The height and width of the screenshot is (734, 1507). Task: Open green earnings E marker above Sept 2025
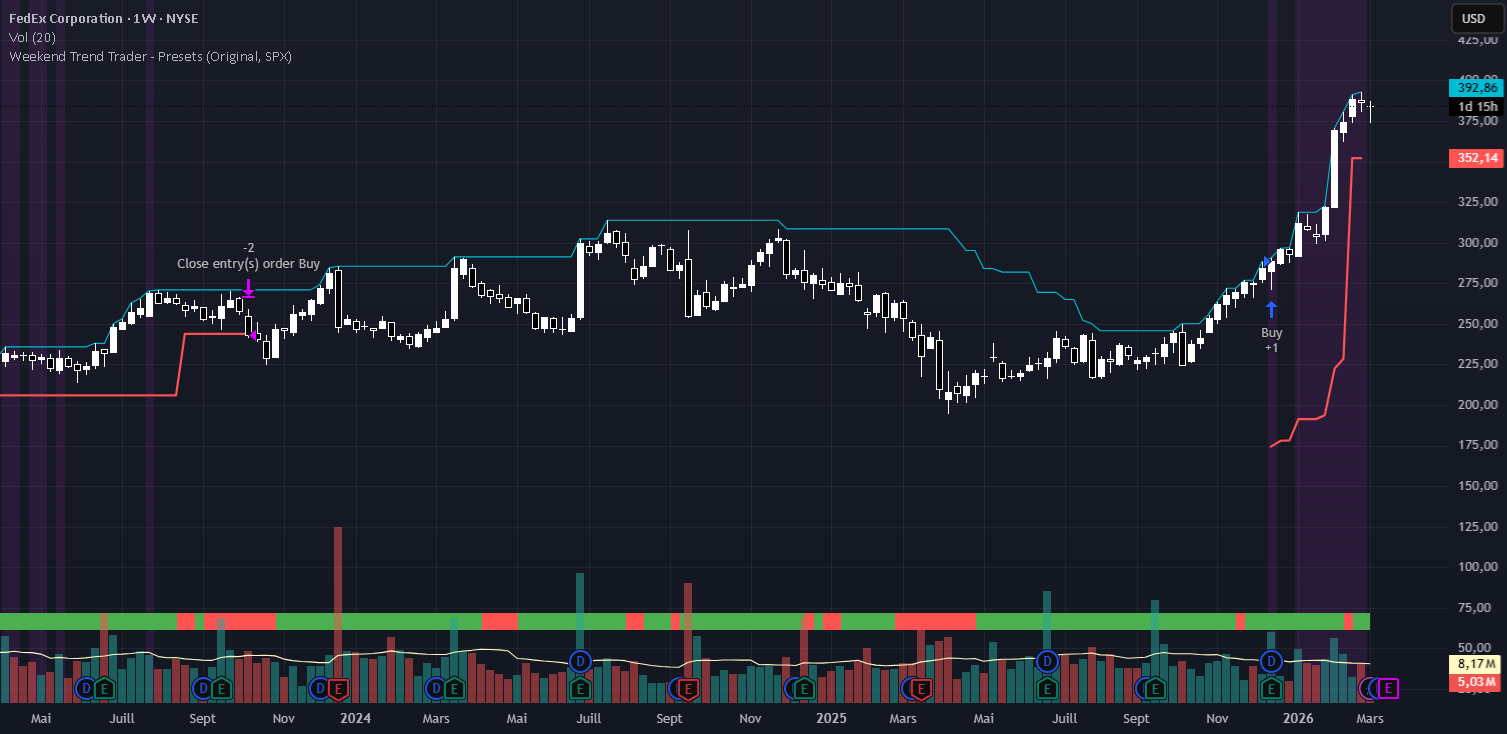[1155, 689]
